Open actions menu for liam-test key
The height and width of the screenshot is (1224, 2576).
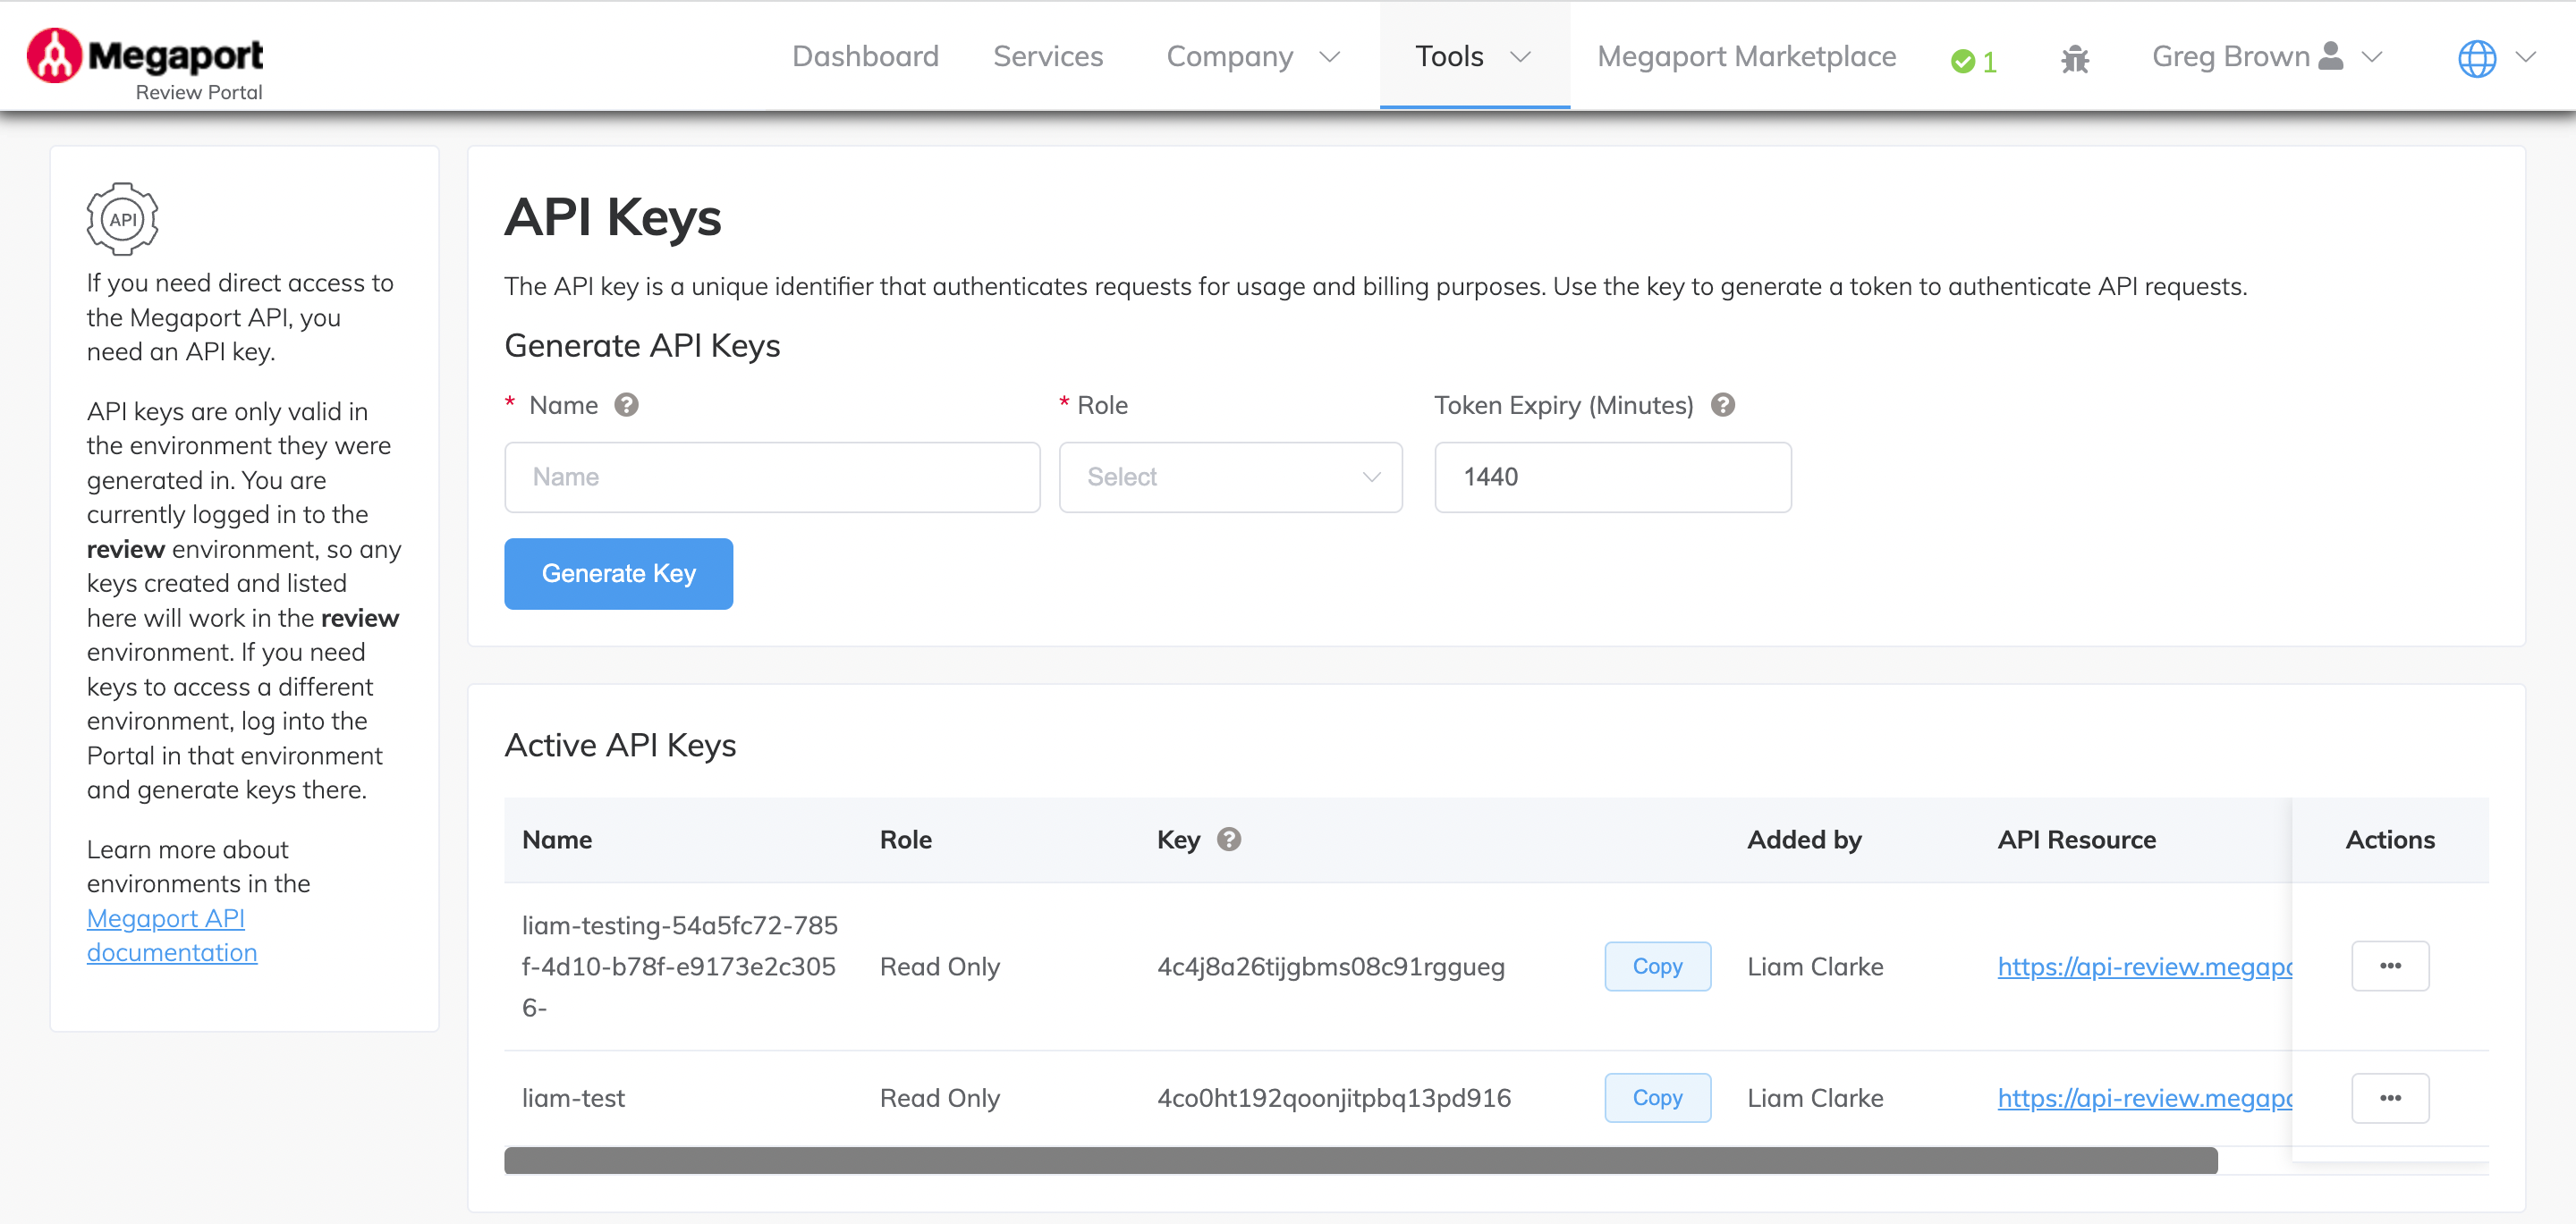pos(2391,1097)
